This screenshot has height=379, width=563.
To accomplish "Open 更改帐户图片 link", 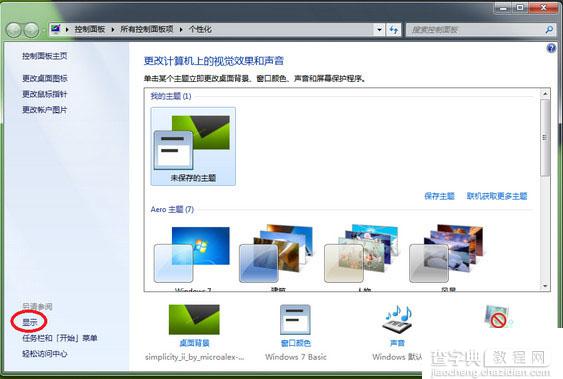I will click(45, 110).
